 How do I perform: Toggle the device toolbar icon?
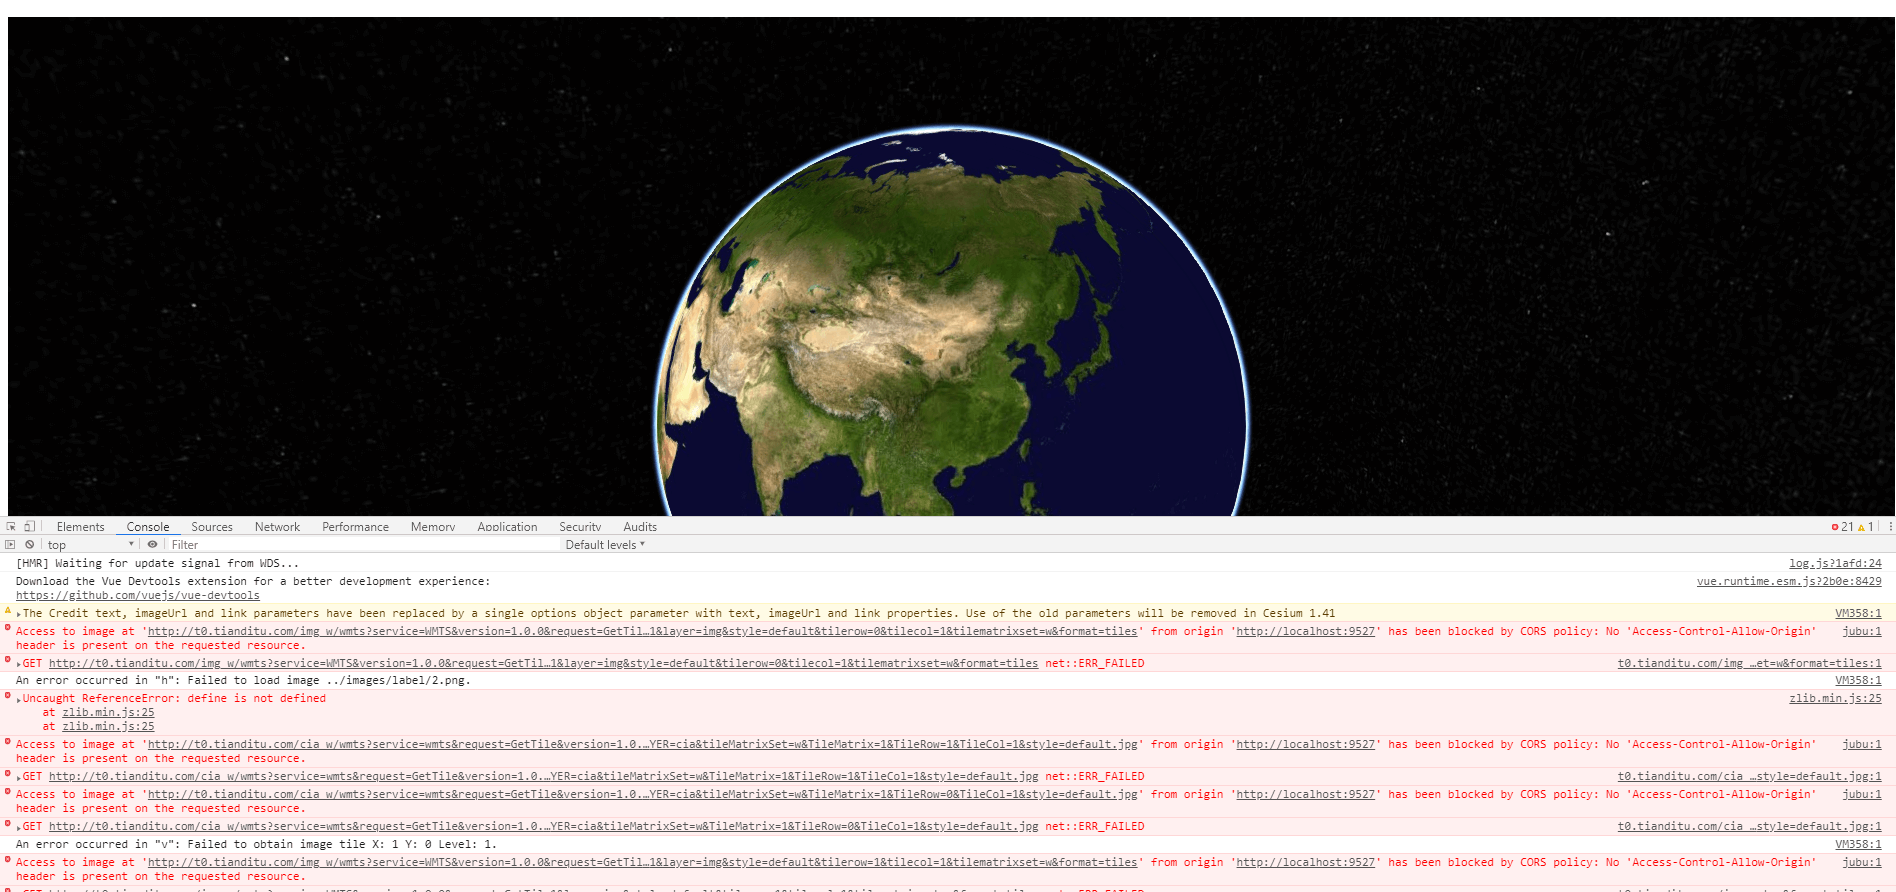coord(30,526)
